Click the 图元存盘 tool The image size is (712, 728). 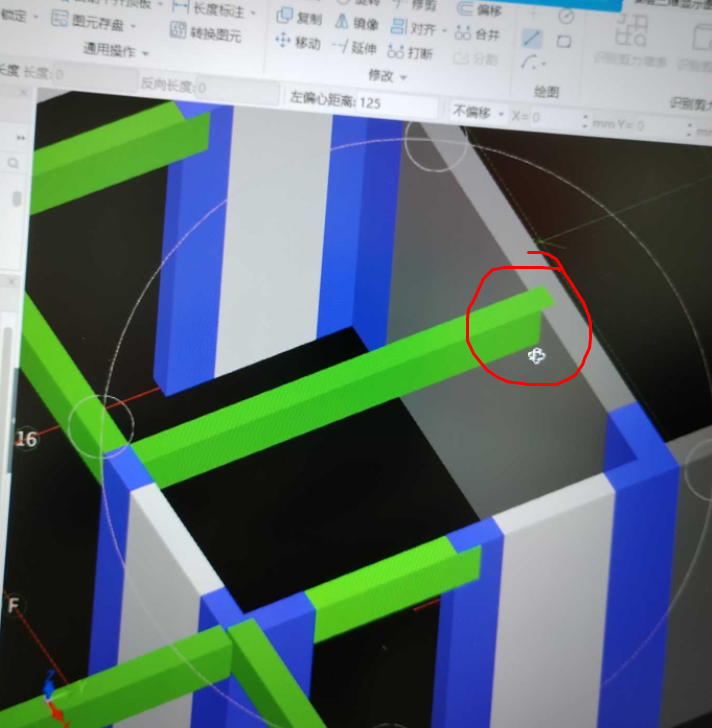click(x=88, y=21)
